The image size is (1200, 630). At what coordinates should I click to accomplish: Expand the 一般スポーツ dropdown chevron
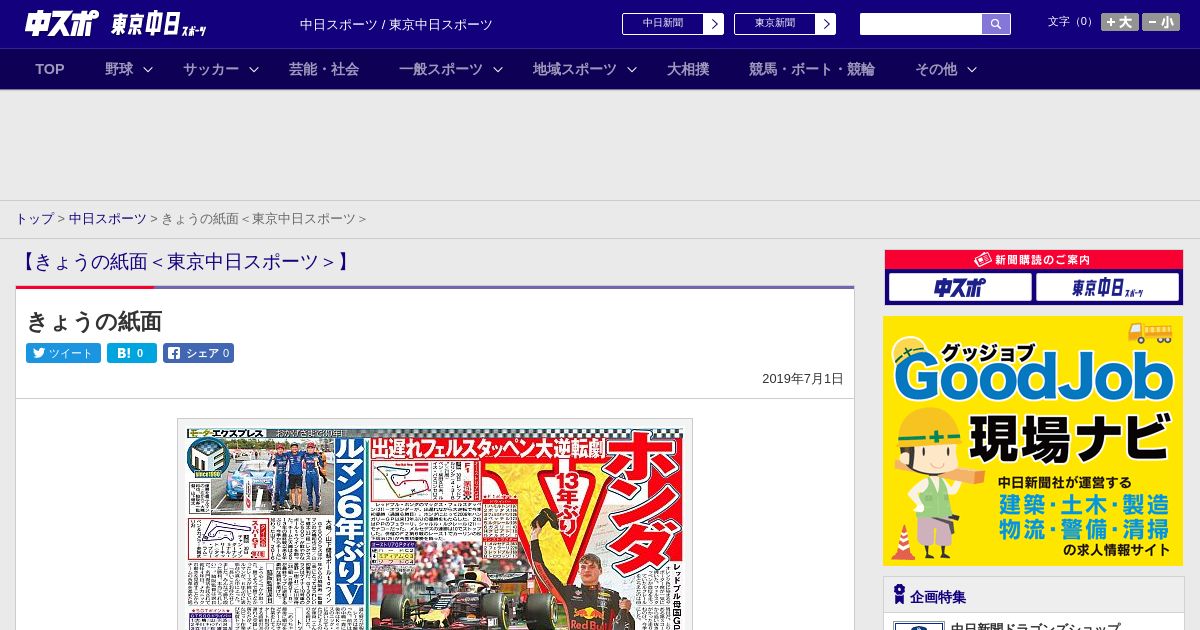pyautogui.click(x=498, y=69)
